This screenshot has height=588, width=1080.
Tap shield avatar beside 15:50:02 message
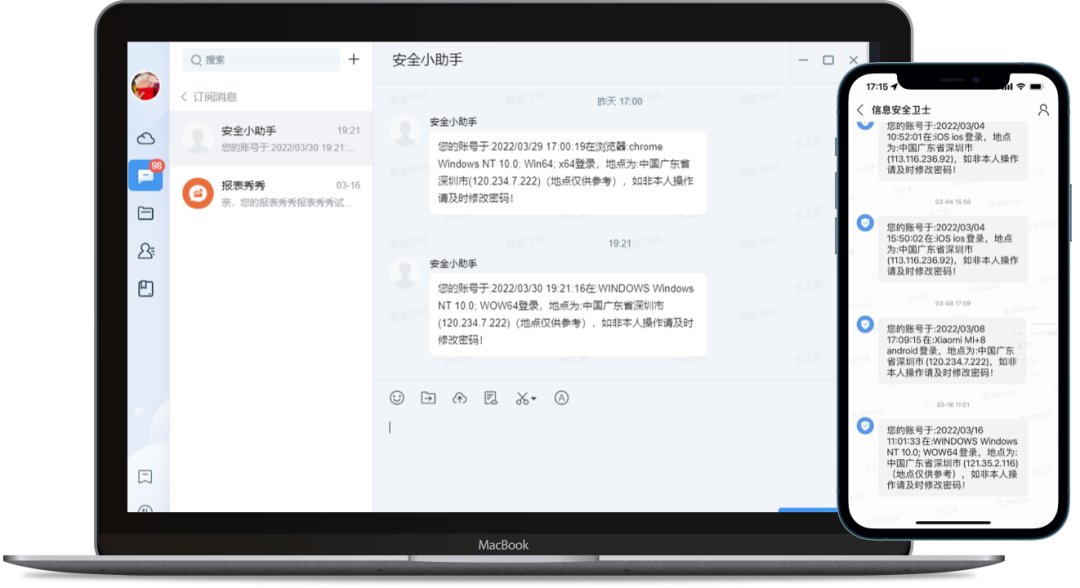tap(865, 223)
